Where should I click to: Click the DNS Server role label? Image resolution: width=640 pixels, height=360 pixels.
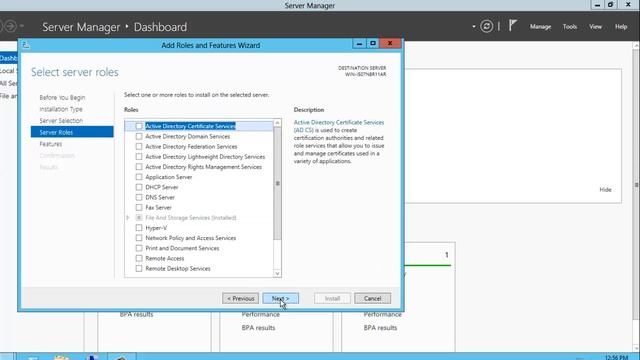160,198
